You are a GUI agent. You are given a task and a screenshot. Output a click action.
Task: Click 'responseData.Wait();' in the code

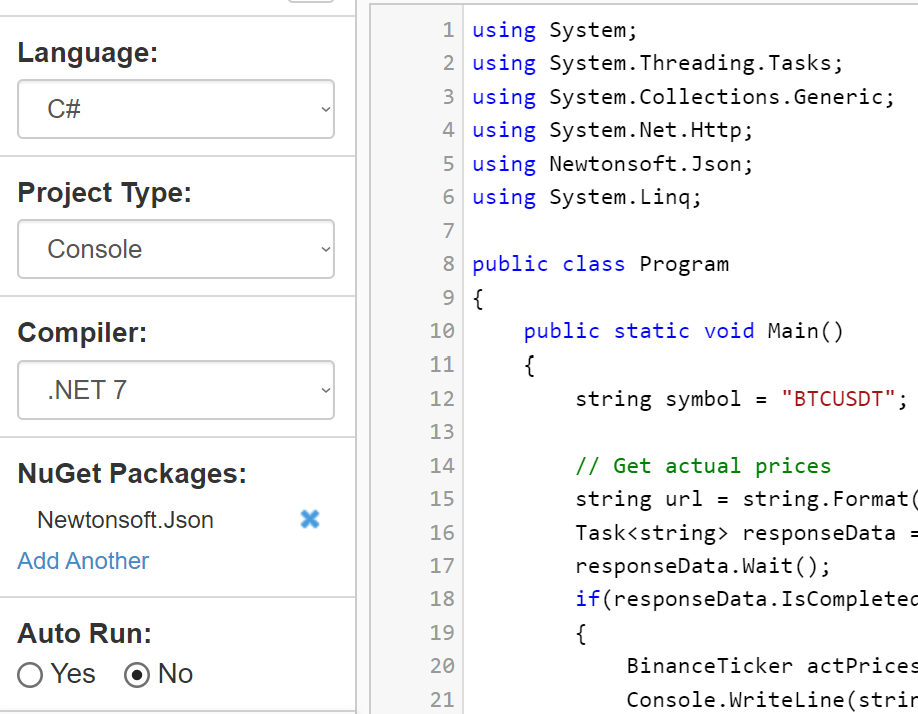tap(703, 566)
